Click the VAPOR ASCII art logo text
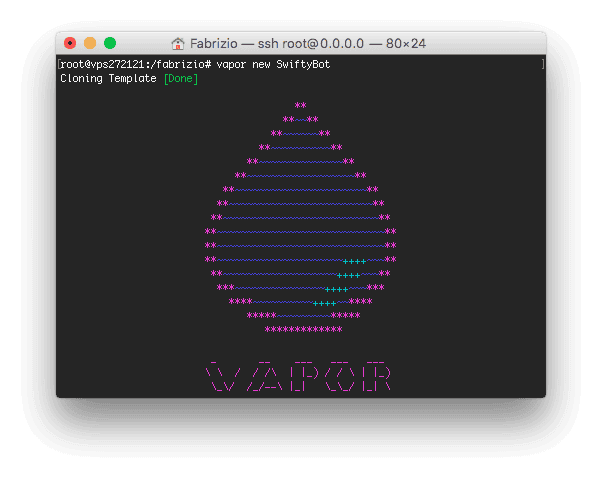 coord(299,376)
